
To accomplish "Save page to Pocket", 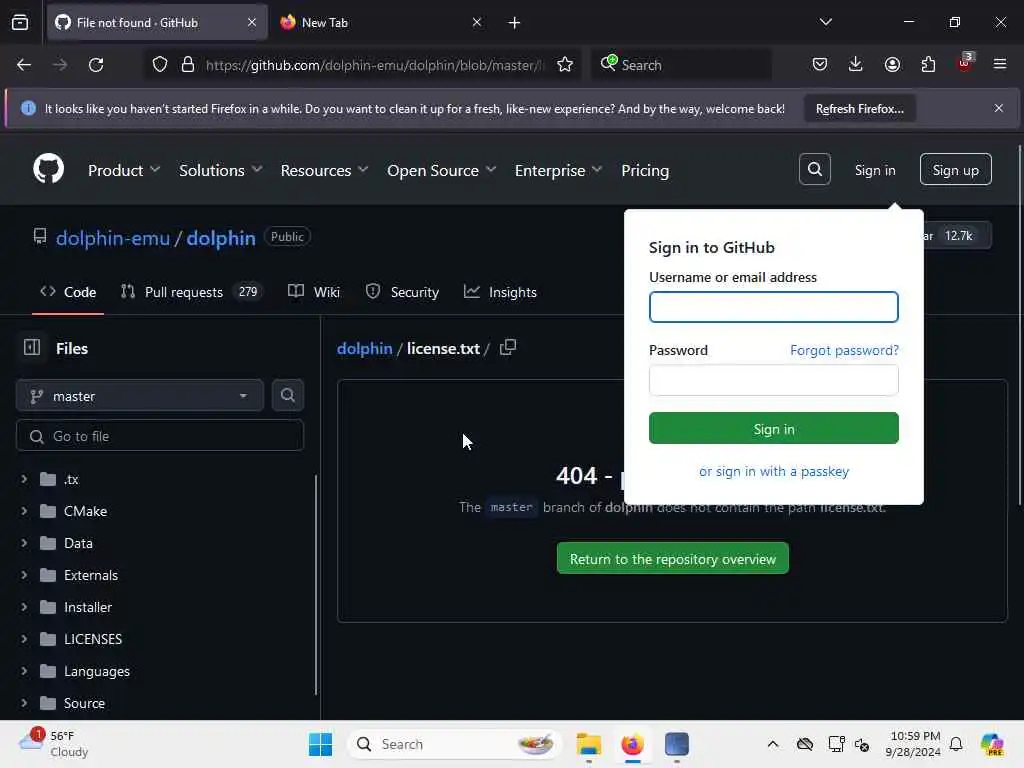I will pos(820,65).
